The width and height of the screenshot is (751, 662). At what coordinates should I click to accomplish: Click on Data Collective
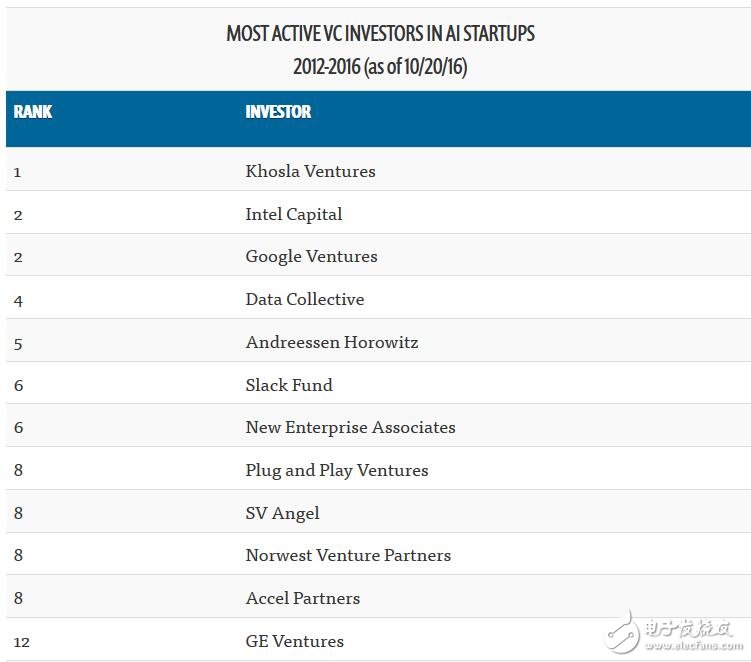coord(305,299)
